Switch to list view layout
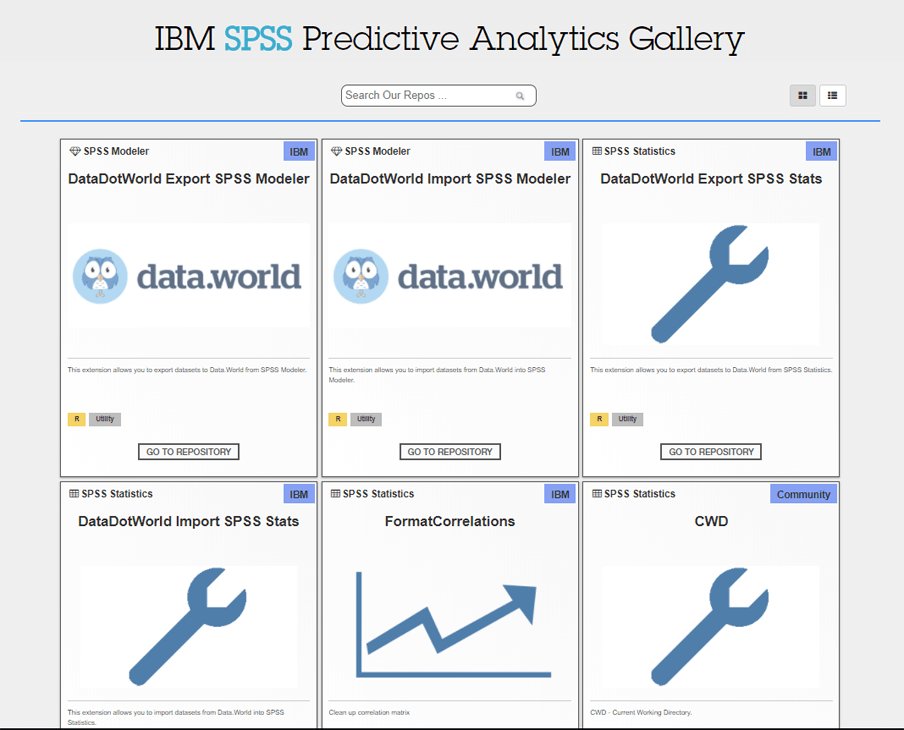Screen dimensions: 904x730 tap(833, 96)
